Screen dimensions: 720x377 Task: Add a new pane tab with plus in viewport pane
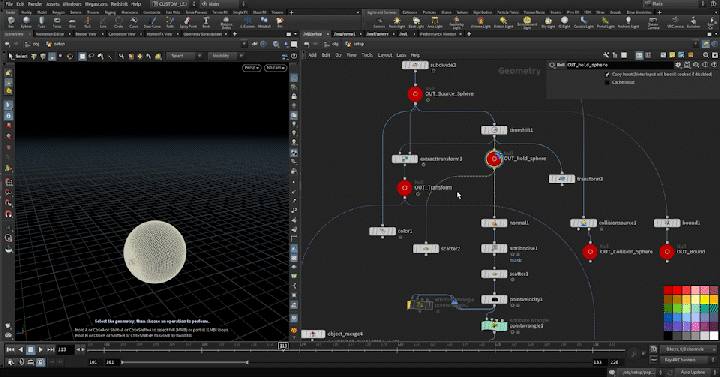pos(235,34)
